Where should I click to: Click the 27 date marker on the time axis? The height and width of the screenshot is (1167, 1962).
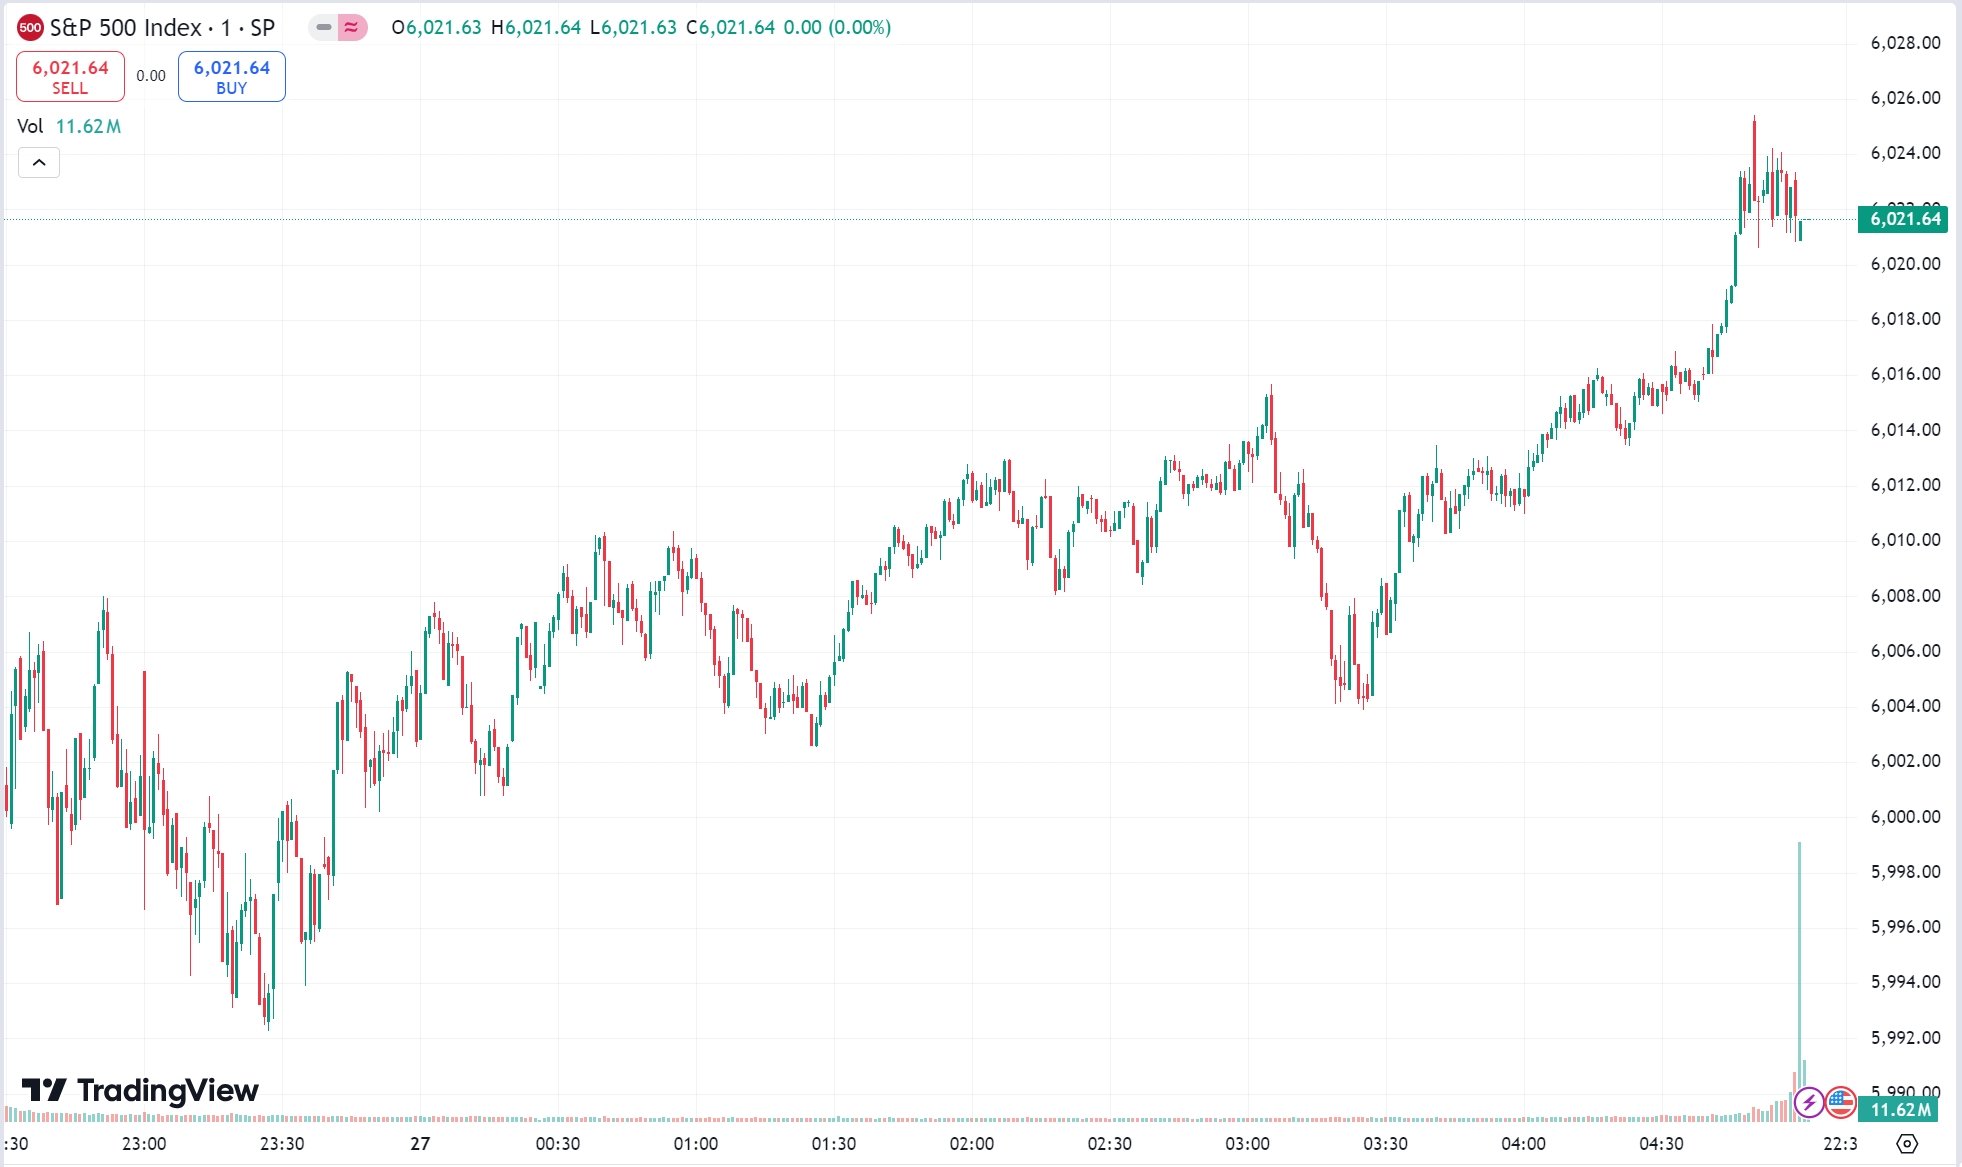coord(420,1143)
